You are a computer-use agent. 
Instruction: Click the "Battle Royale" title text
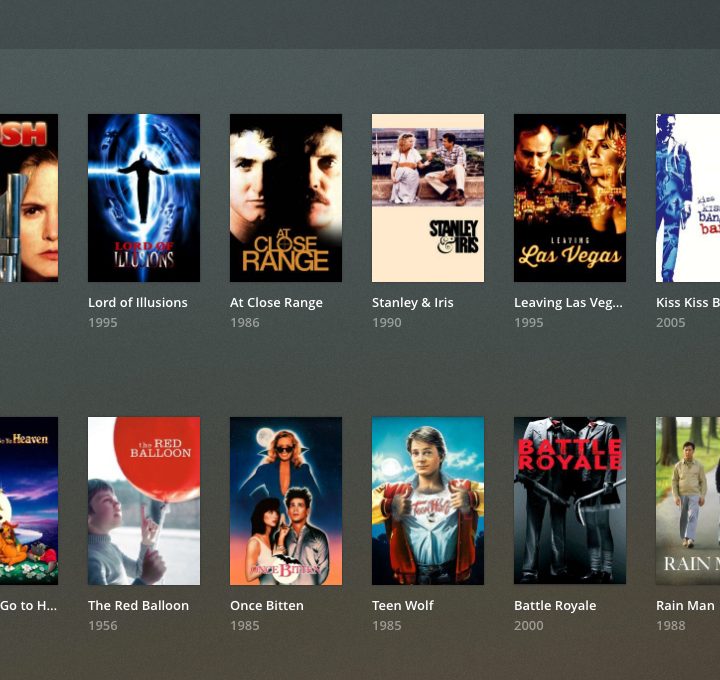pos(555,606)
